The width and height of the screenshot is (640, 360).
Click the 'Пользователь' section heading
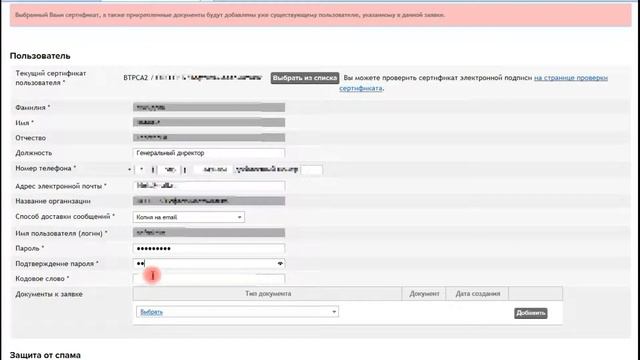40,56
